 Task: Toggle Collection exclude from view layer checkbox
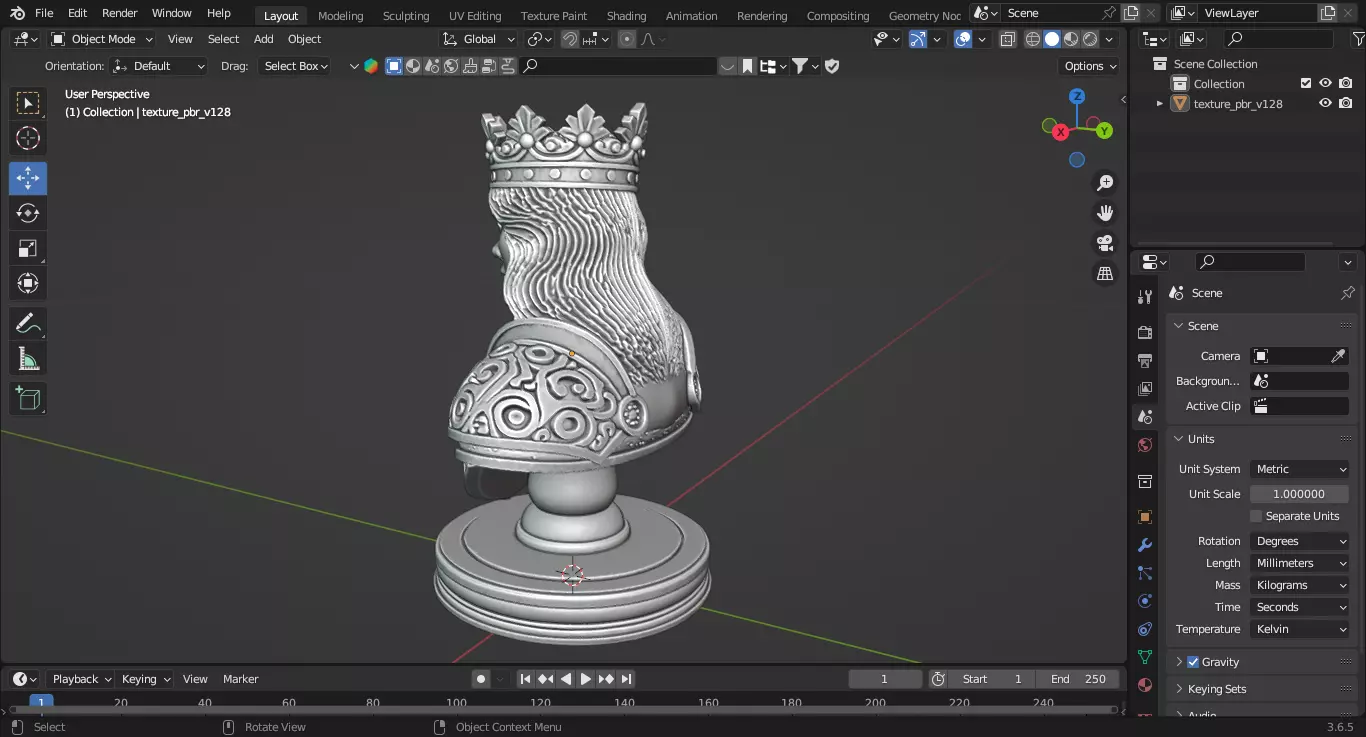tap(1305, 84)
